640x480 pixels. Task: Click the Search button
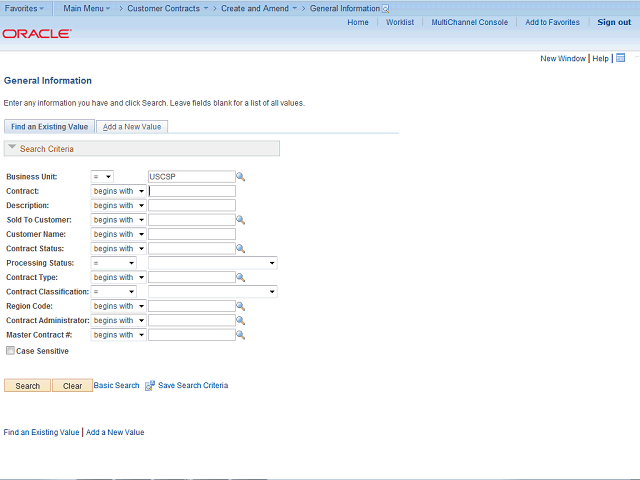(x=27, y=386)
